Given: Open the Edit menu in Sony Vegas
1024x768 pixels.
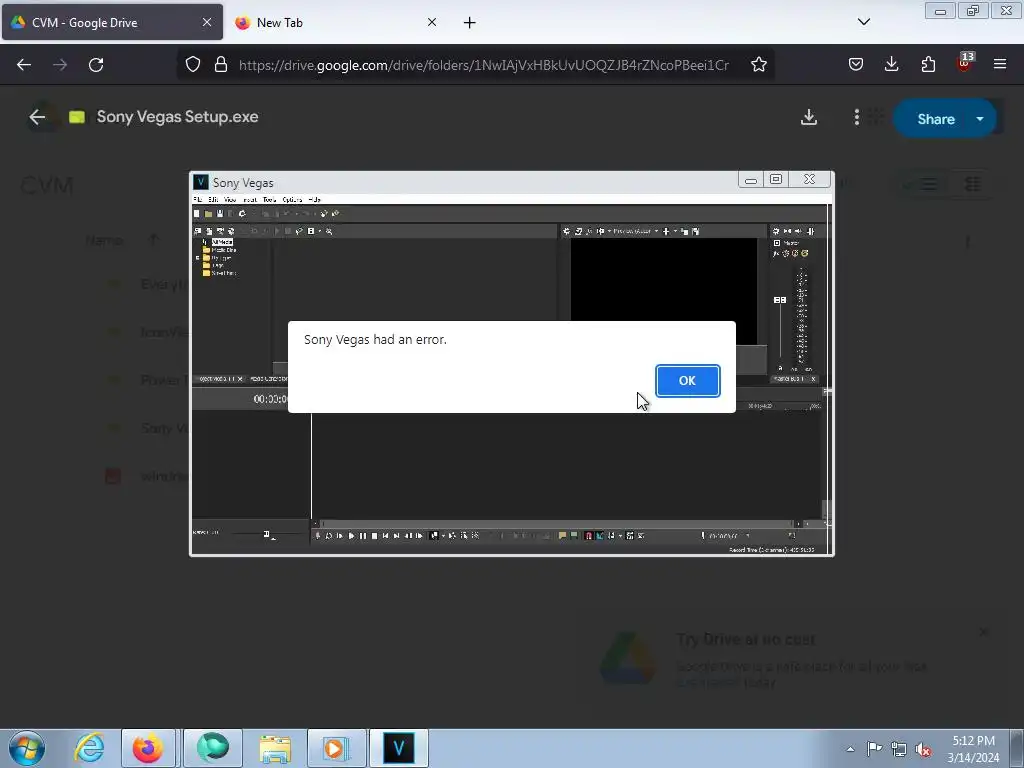Looking at the screenshot, I should [x=213, y=199].
